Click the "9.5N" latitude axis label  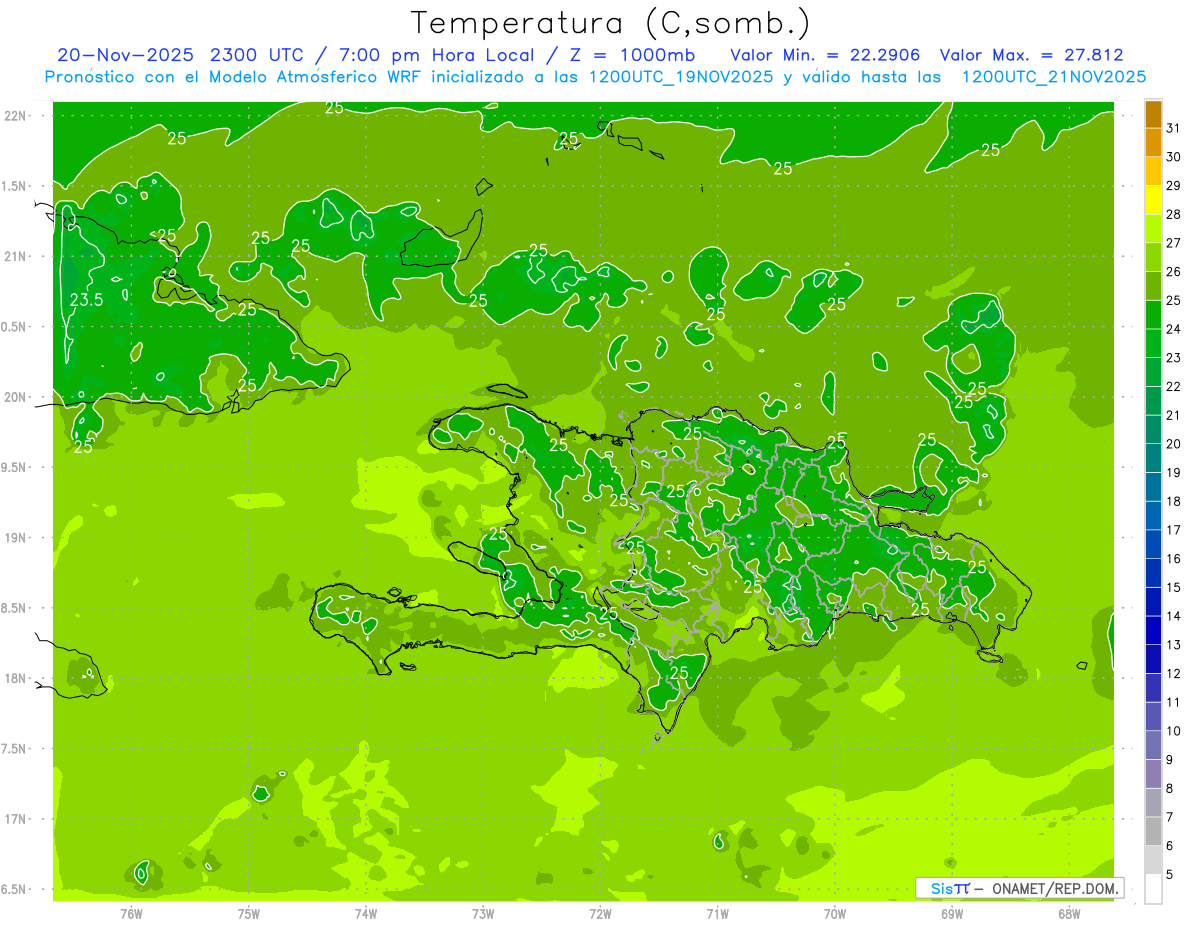click(15, 467)
